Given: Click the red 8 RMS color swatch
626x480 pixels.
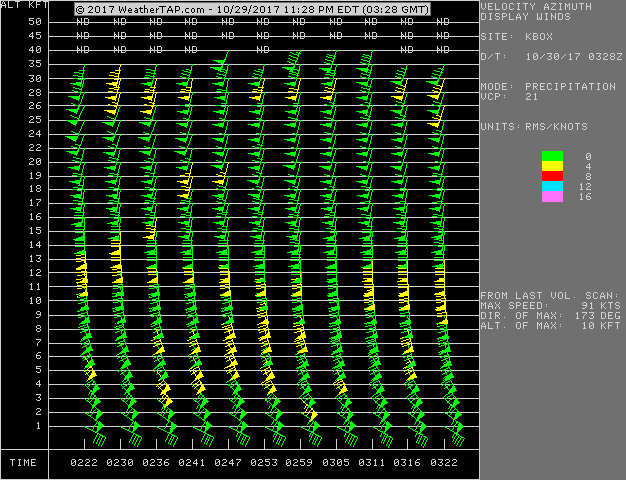Looking at the screenshot, I should click(552, 176).
